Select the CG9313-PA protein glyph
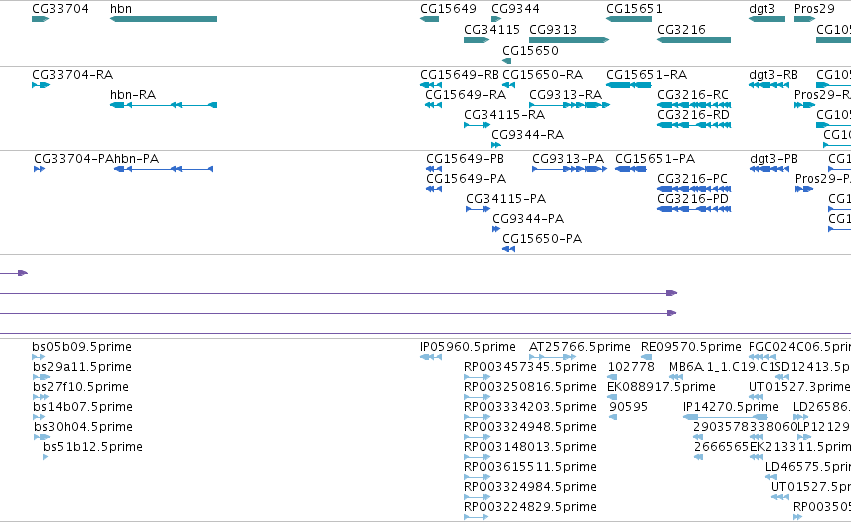851x522 pixels. click(569, 169)
